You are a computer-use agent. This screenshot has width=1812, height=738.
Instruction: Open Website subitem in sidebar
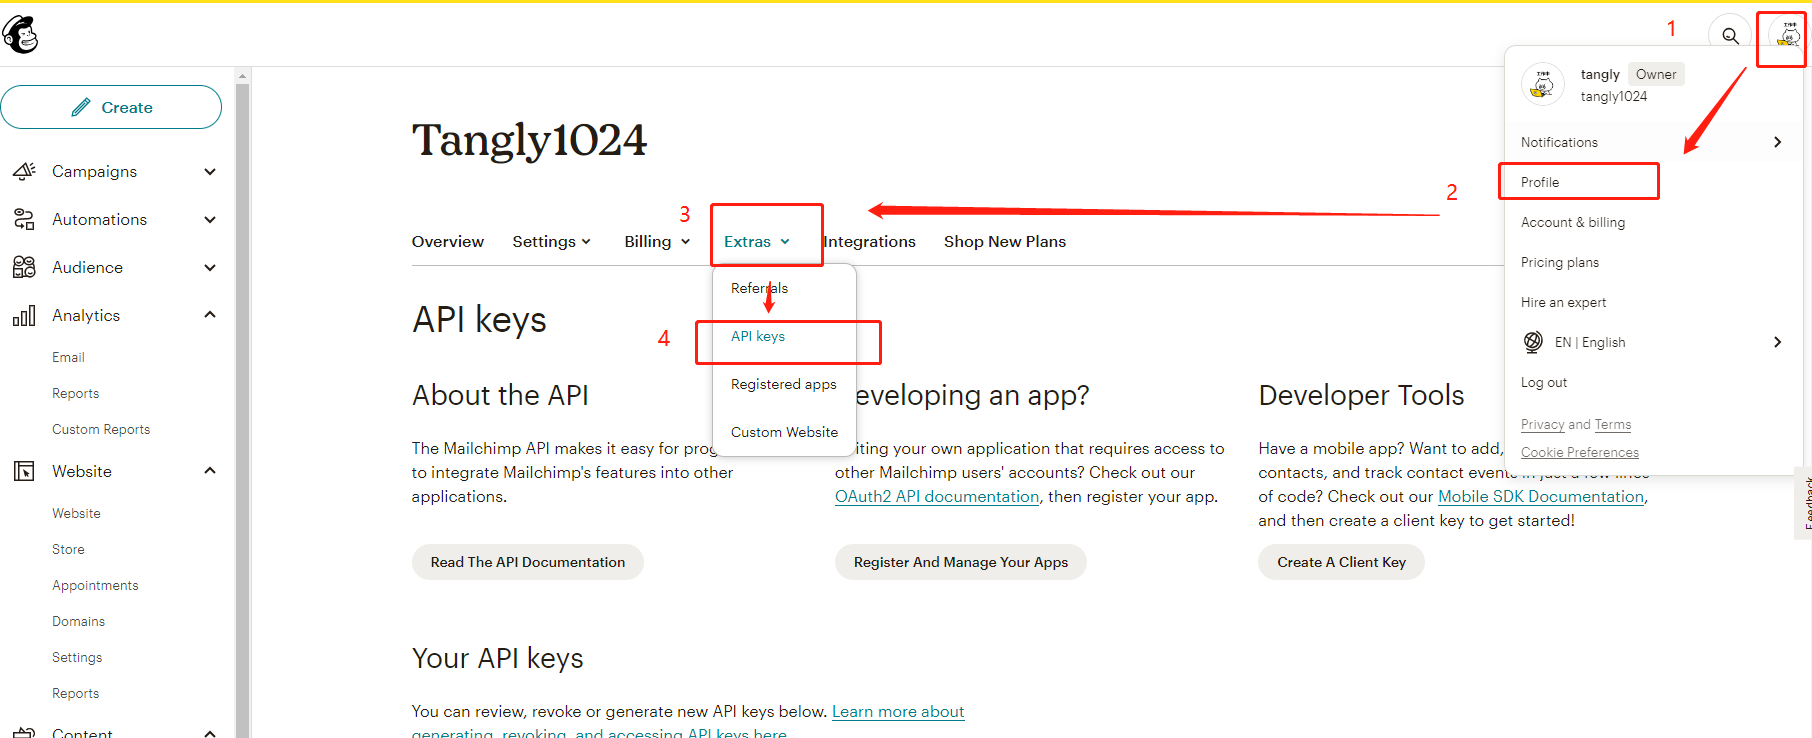tap(76, 513)
